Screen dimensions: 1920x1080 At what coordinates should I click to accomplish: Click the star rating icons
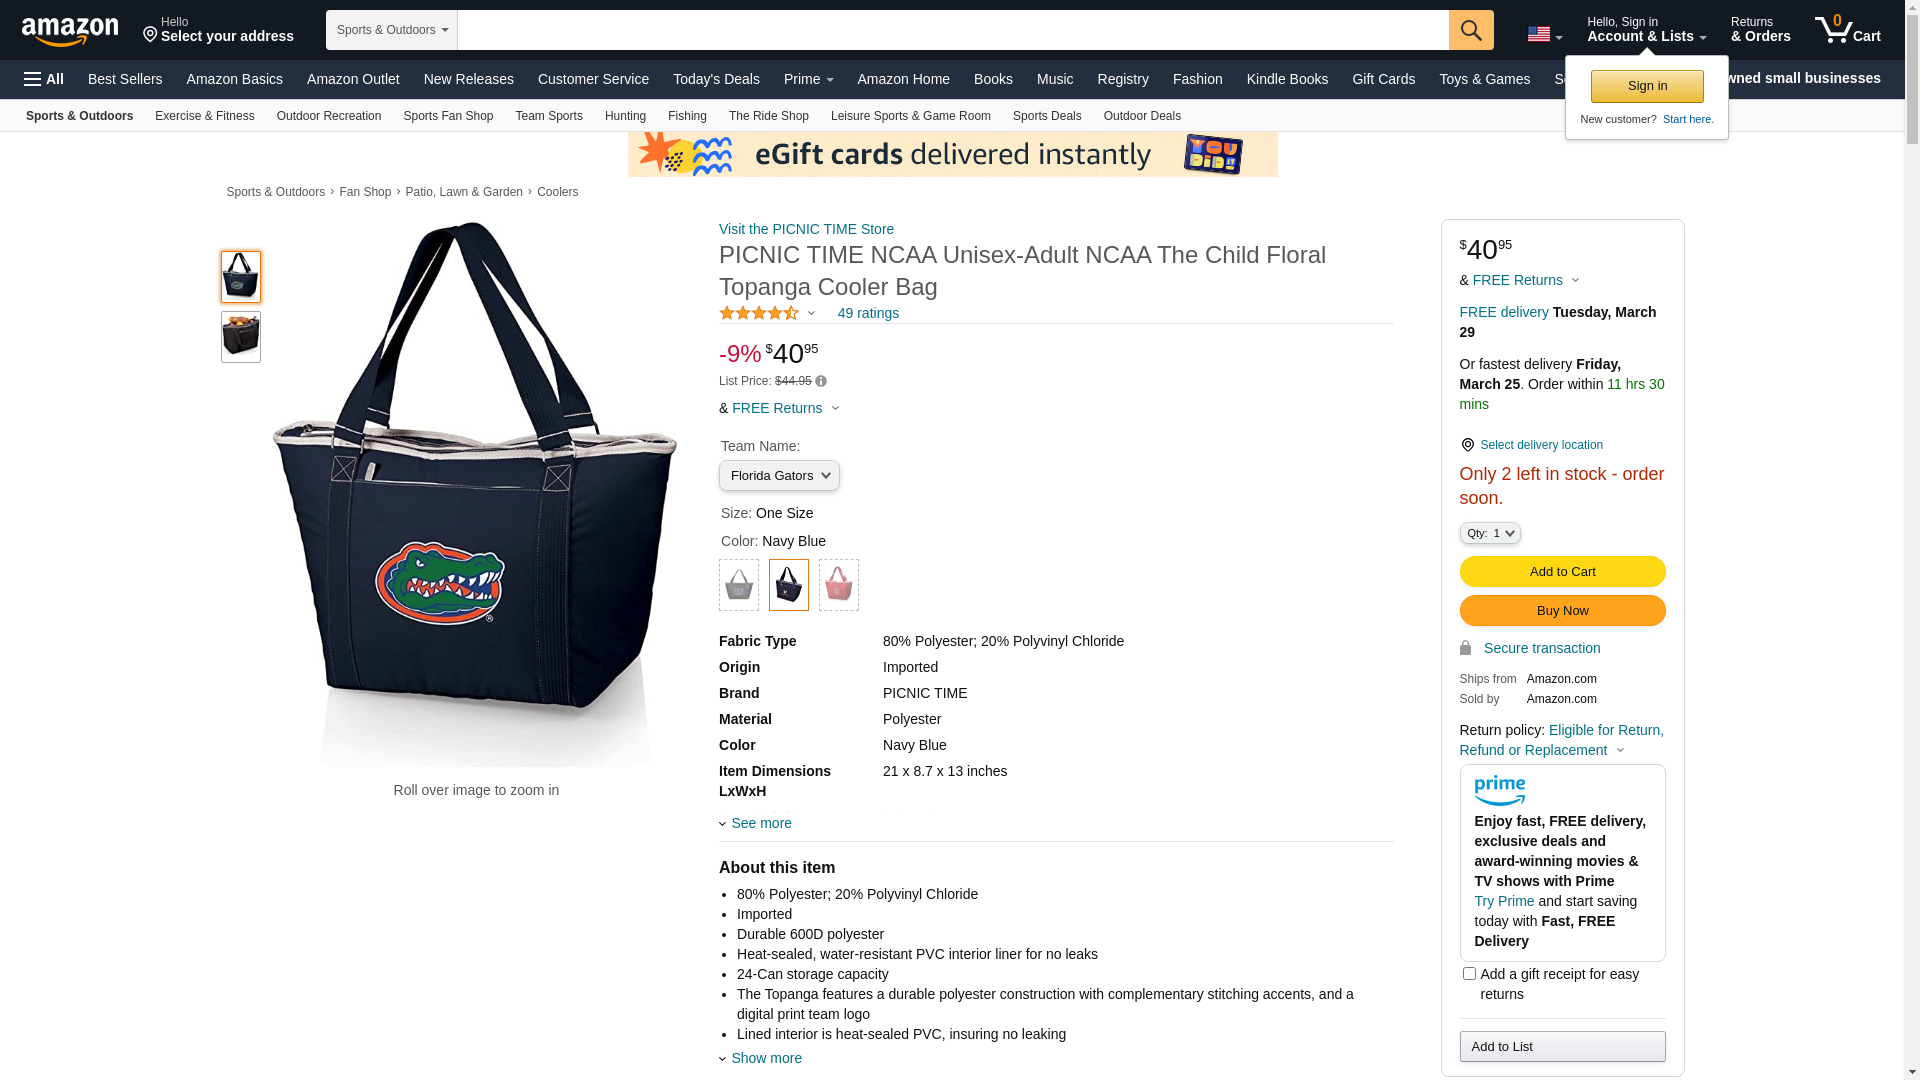pos(759,313)
